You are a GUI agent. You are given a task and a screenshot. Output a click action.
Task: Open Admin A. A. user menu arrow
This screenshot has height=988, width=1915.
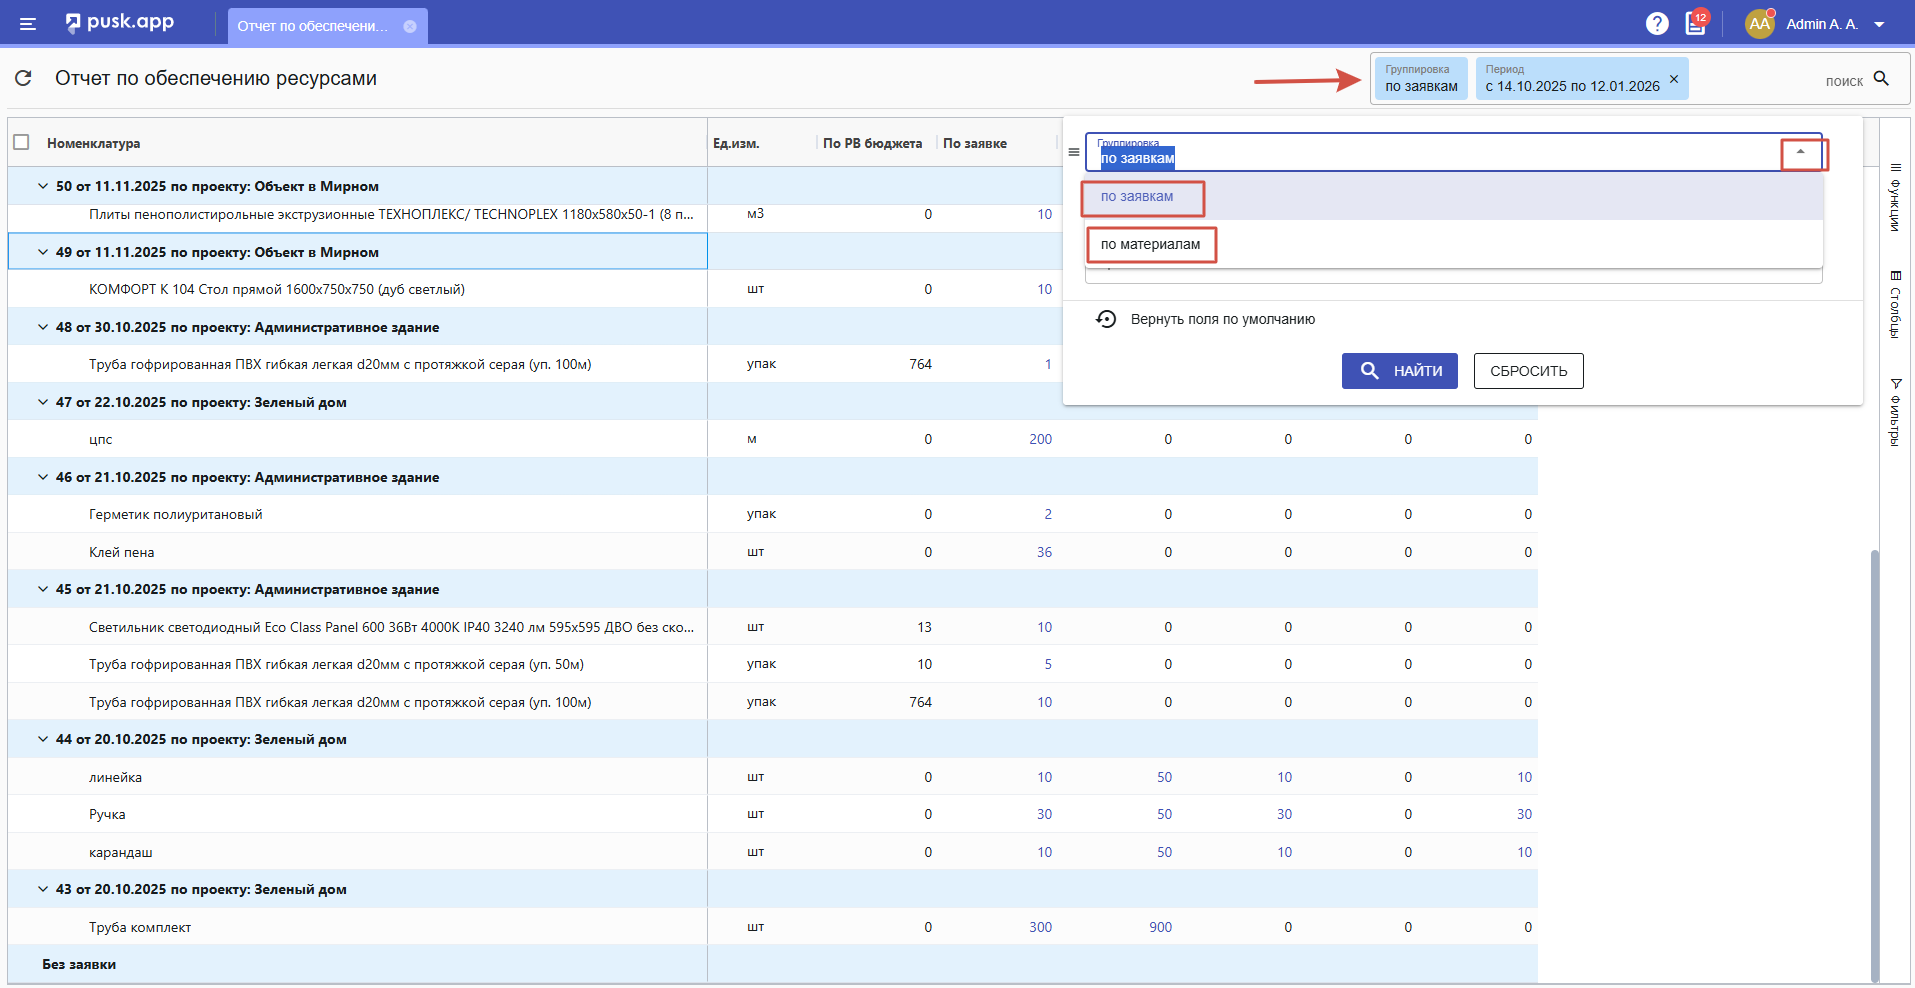pyautogui.click(x=1879, y=24)
